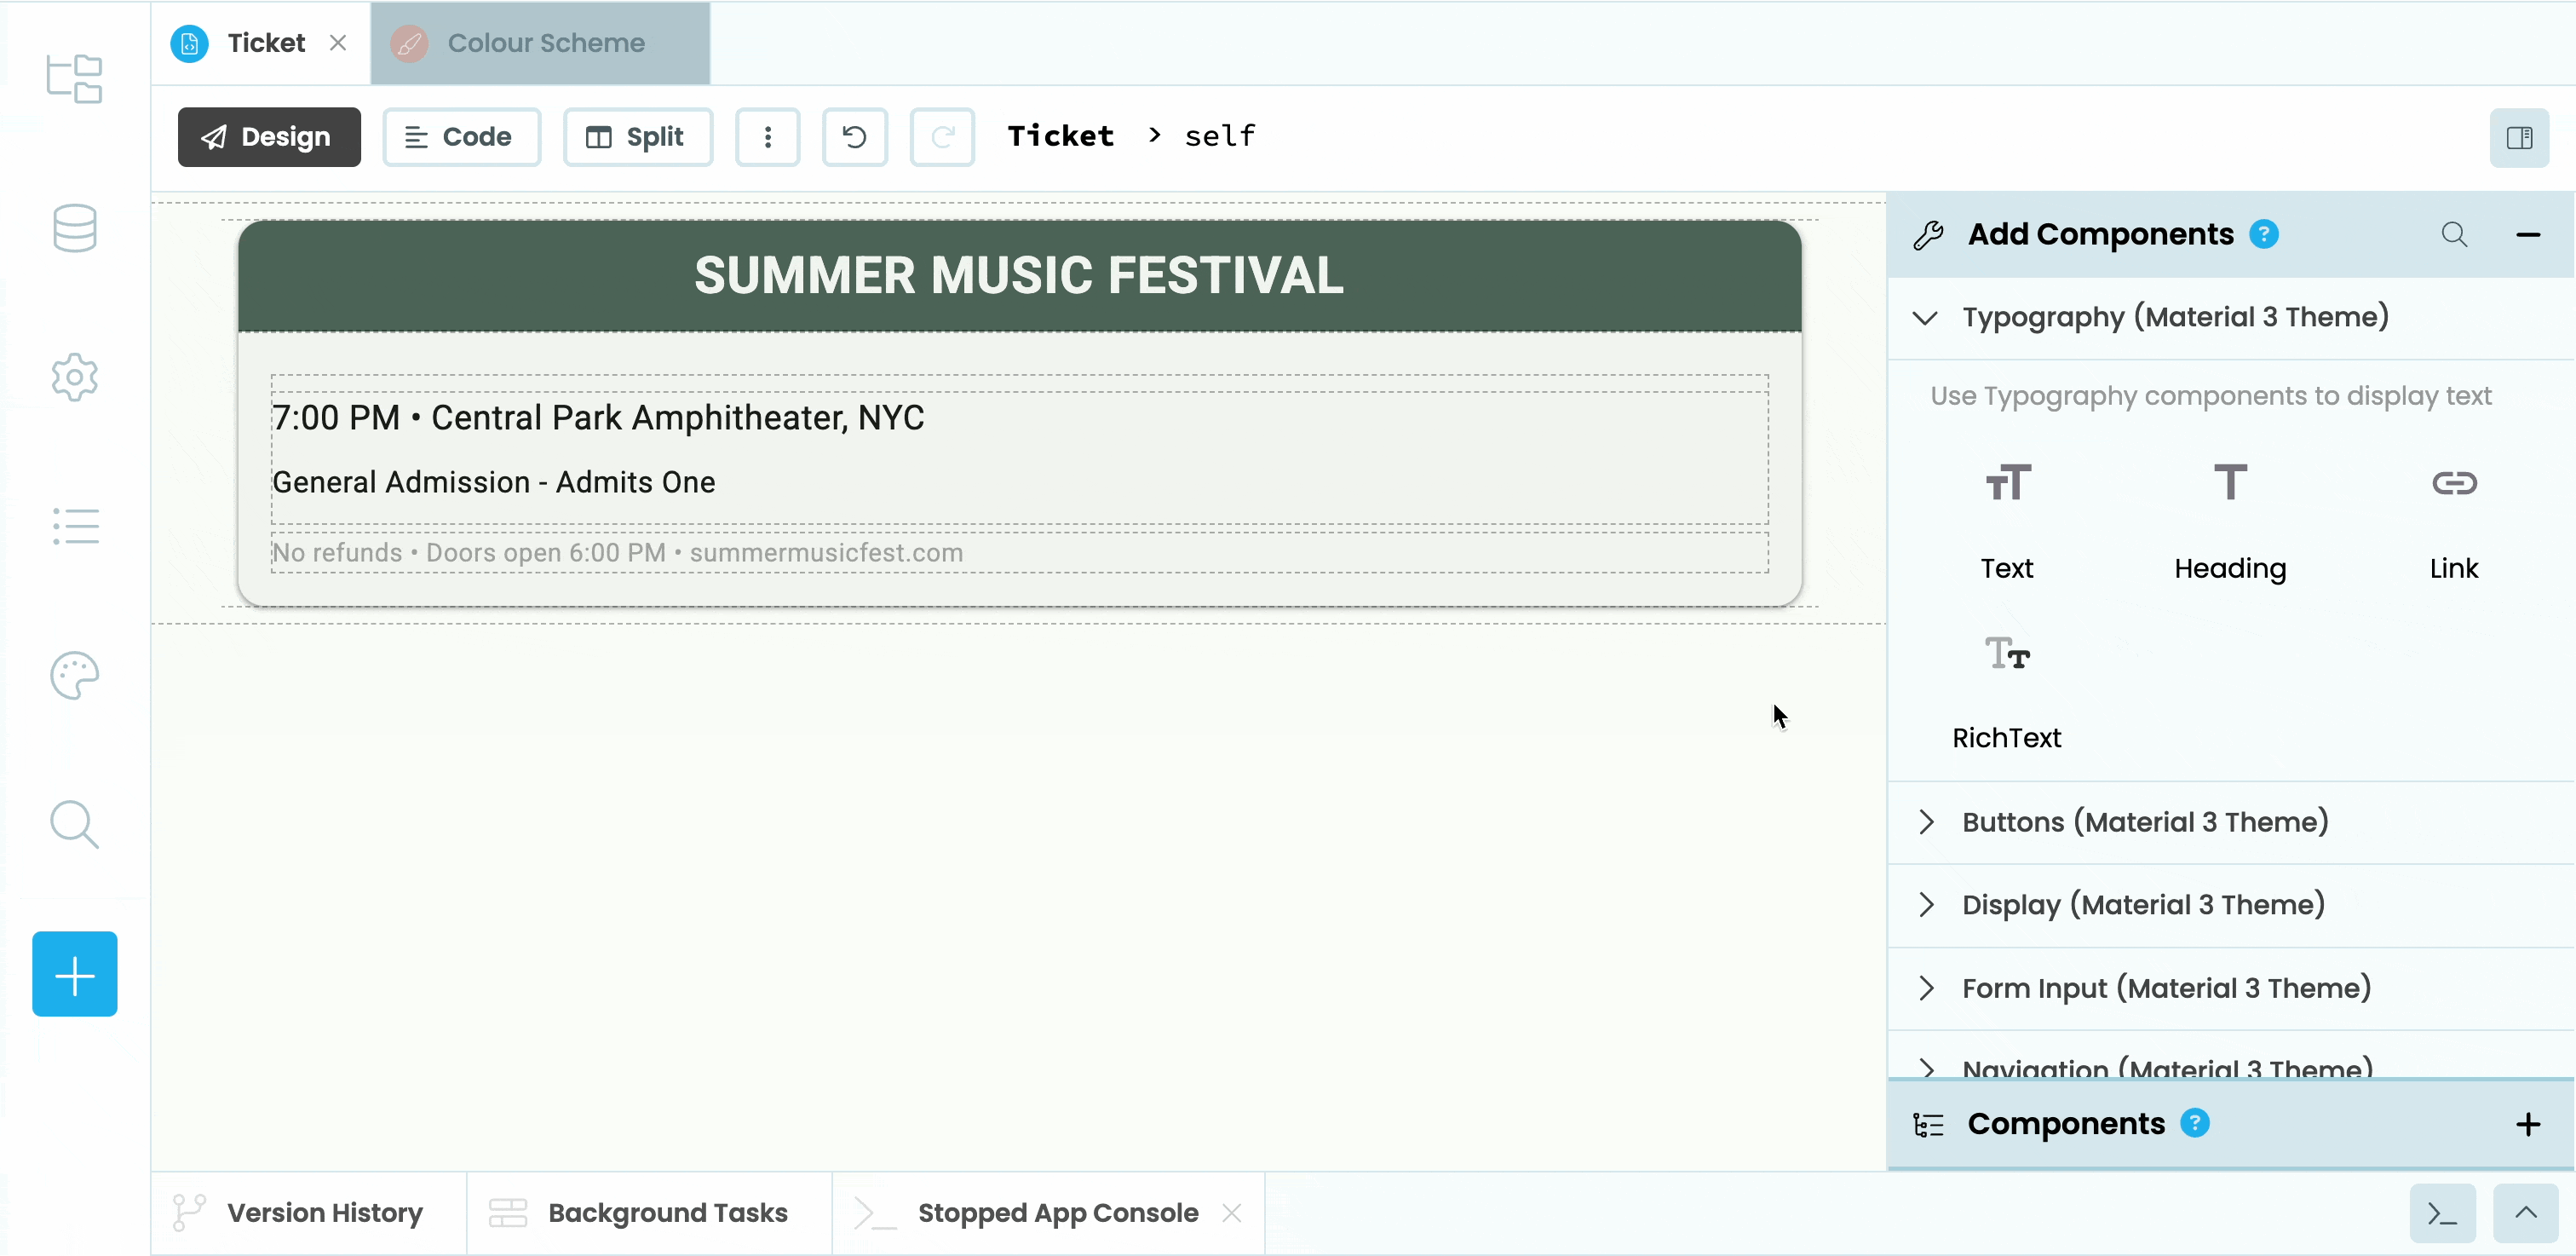The image size is (2576, 1256).
Task: Open the Search magnifier in the sidebar
Action: coord(74,824)
